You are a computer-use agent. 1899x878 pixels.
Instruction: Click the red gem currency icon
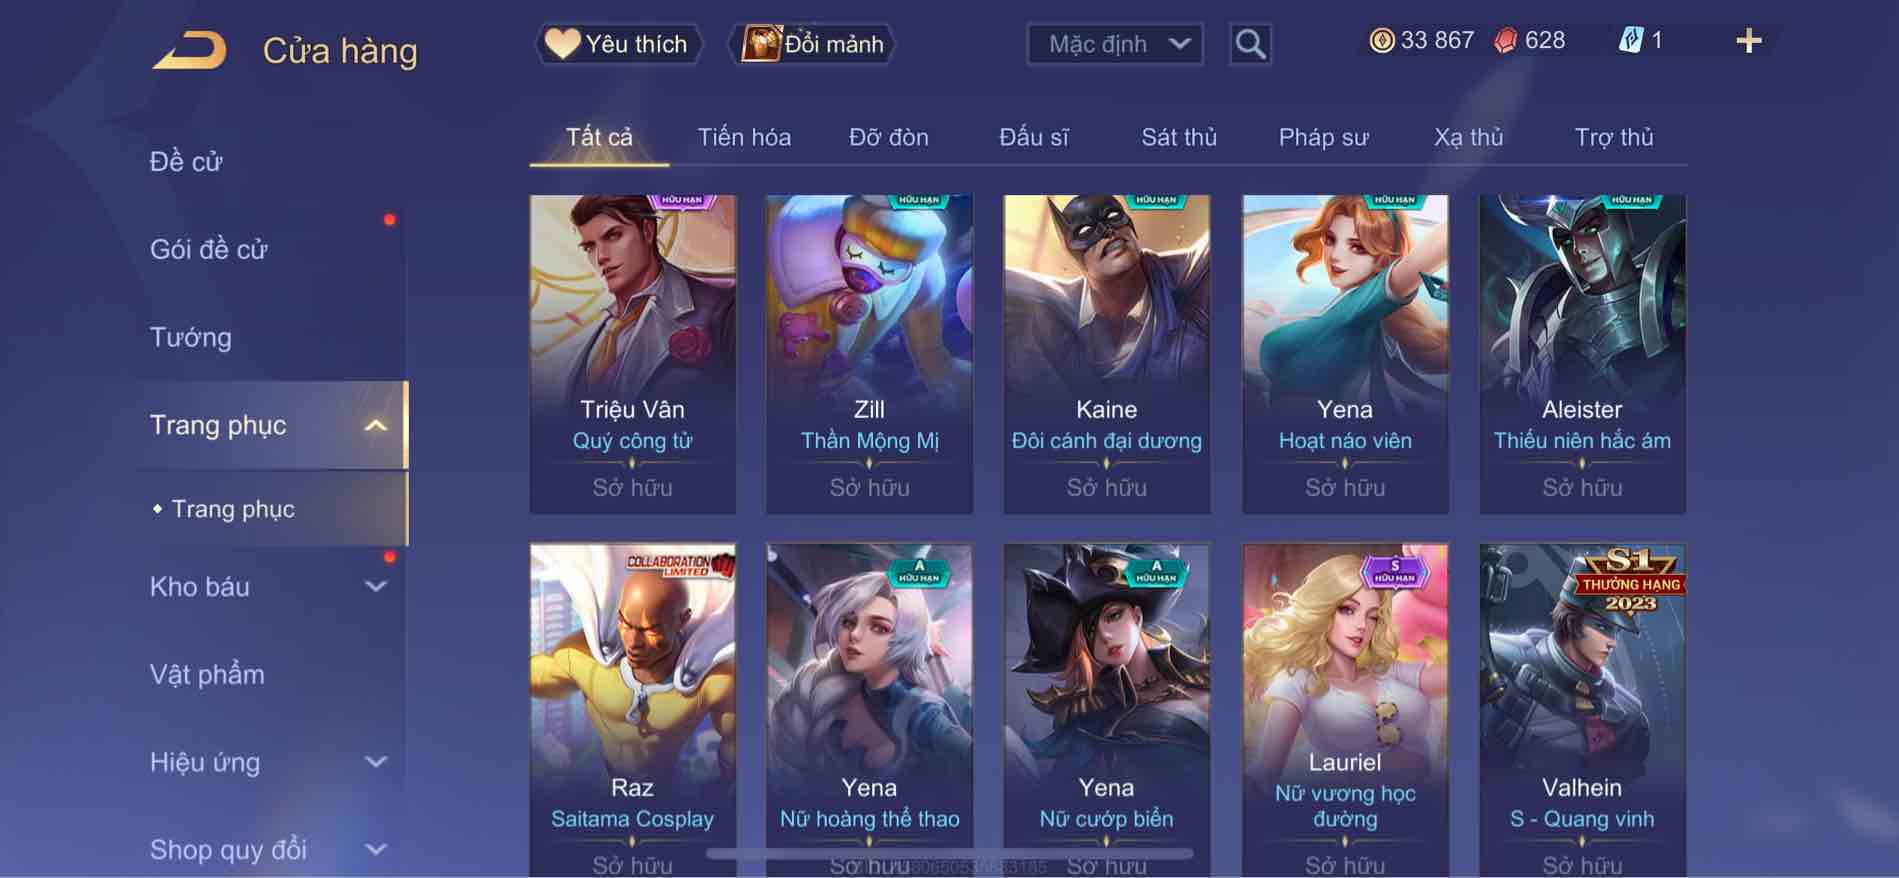(1505, 41)
